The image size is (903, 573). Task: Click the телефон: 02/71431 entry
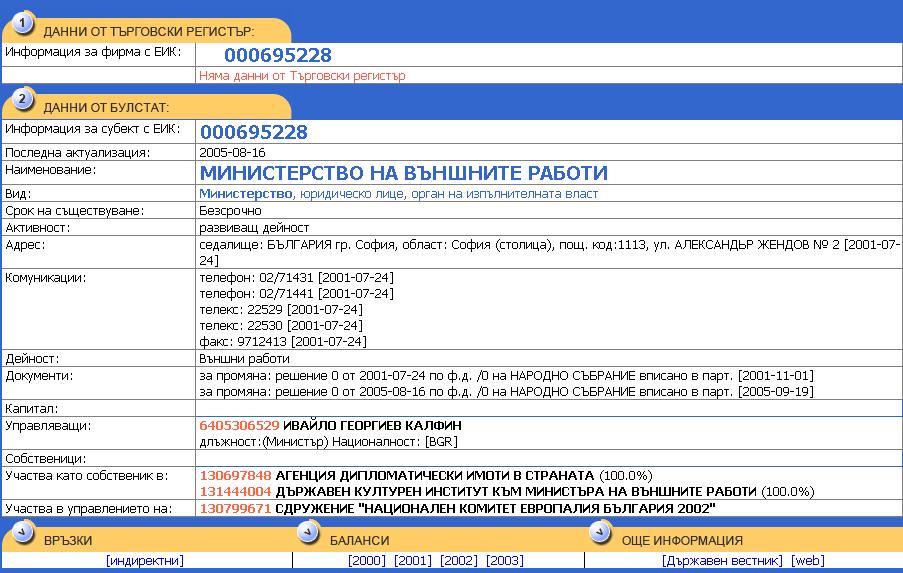297,278
